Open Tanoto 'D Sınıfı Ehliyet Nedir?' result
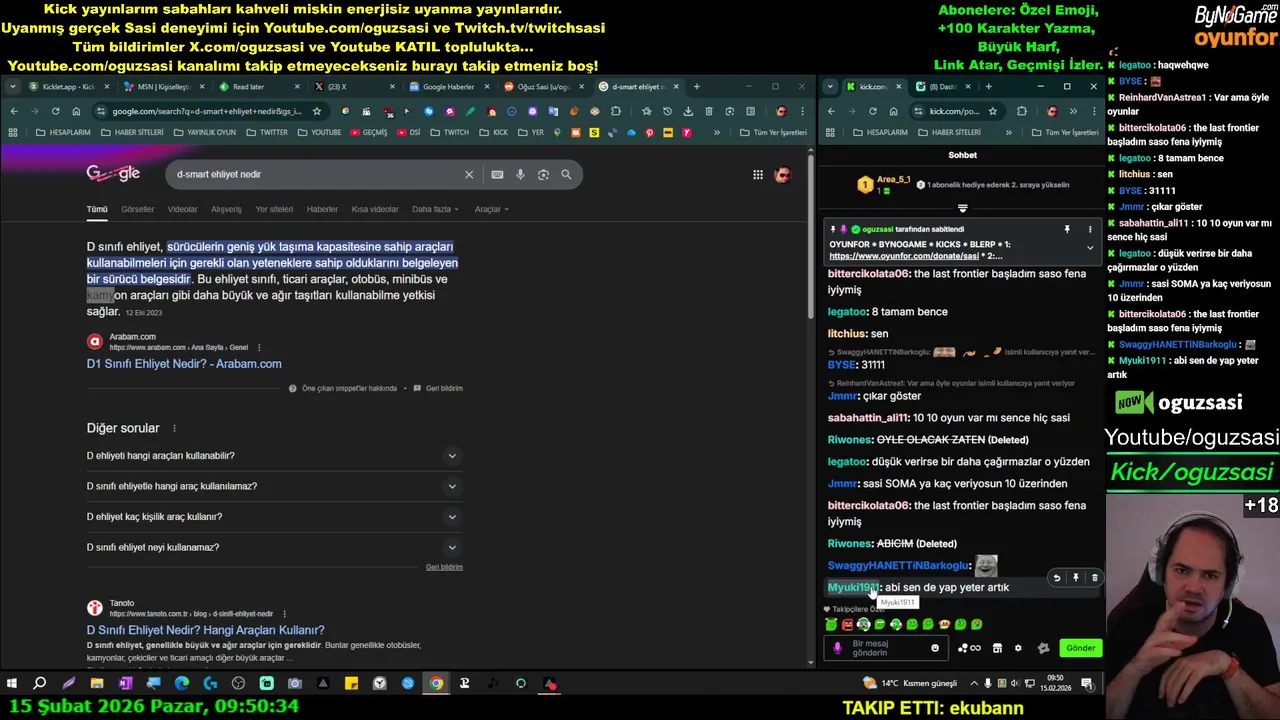1280x720 pixels. [205, 630]
